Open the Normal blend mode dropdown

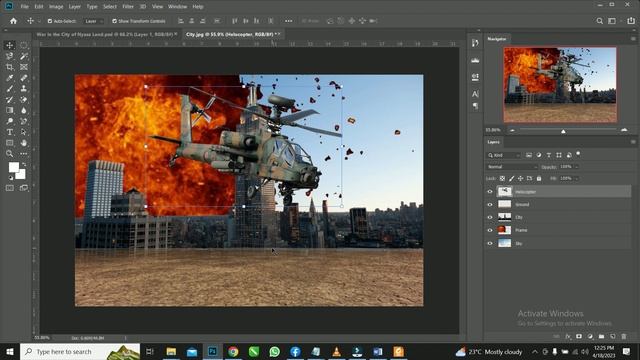click(x=512, y=167)
